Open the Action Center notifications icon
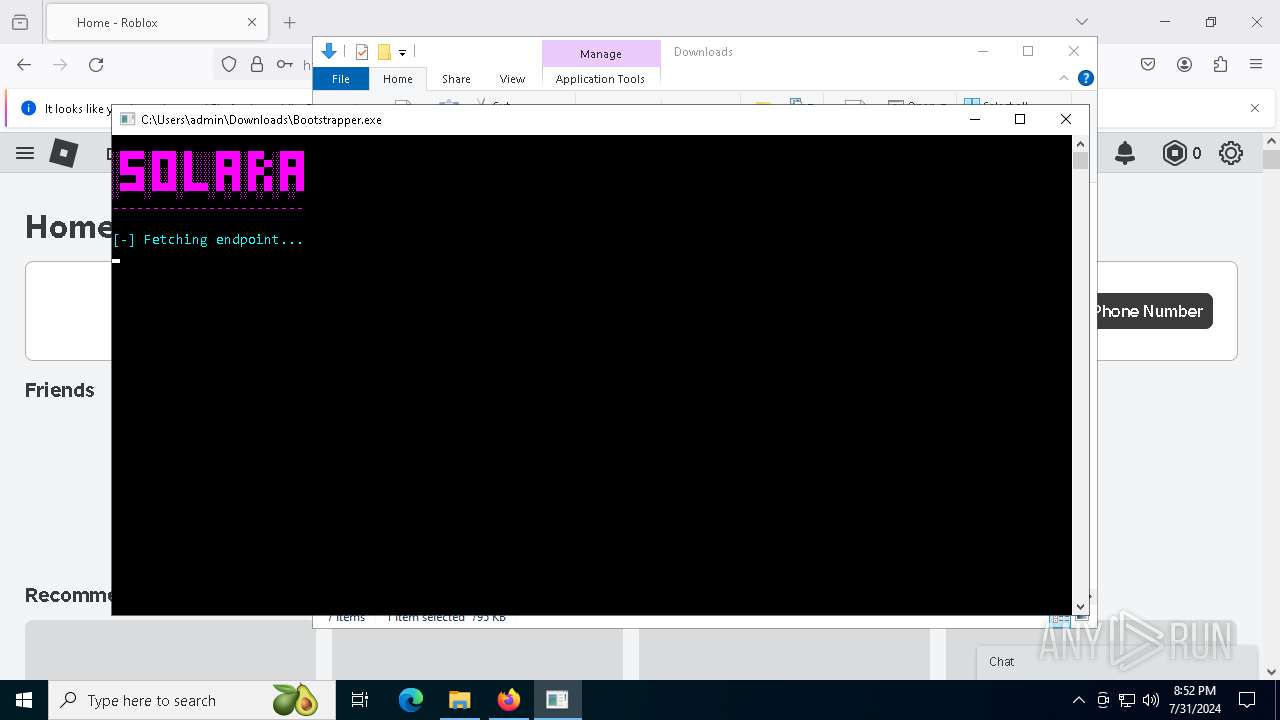 pos(1248,700)
